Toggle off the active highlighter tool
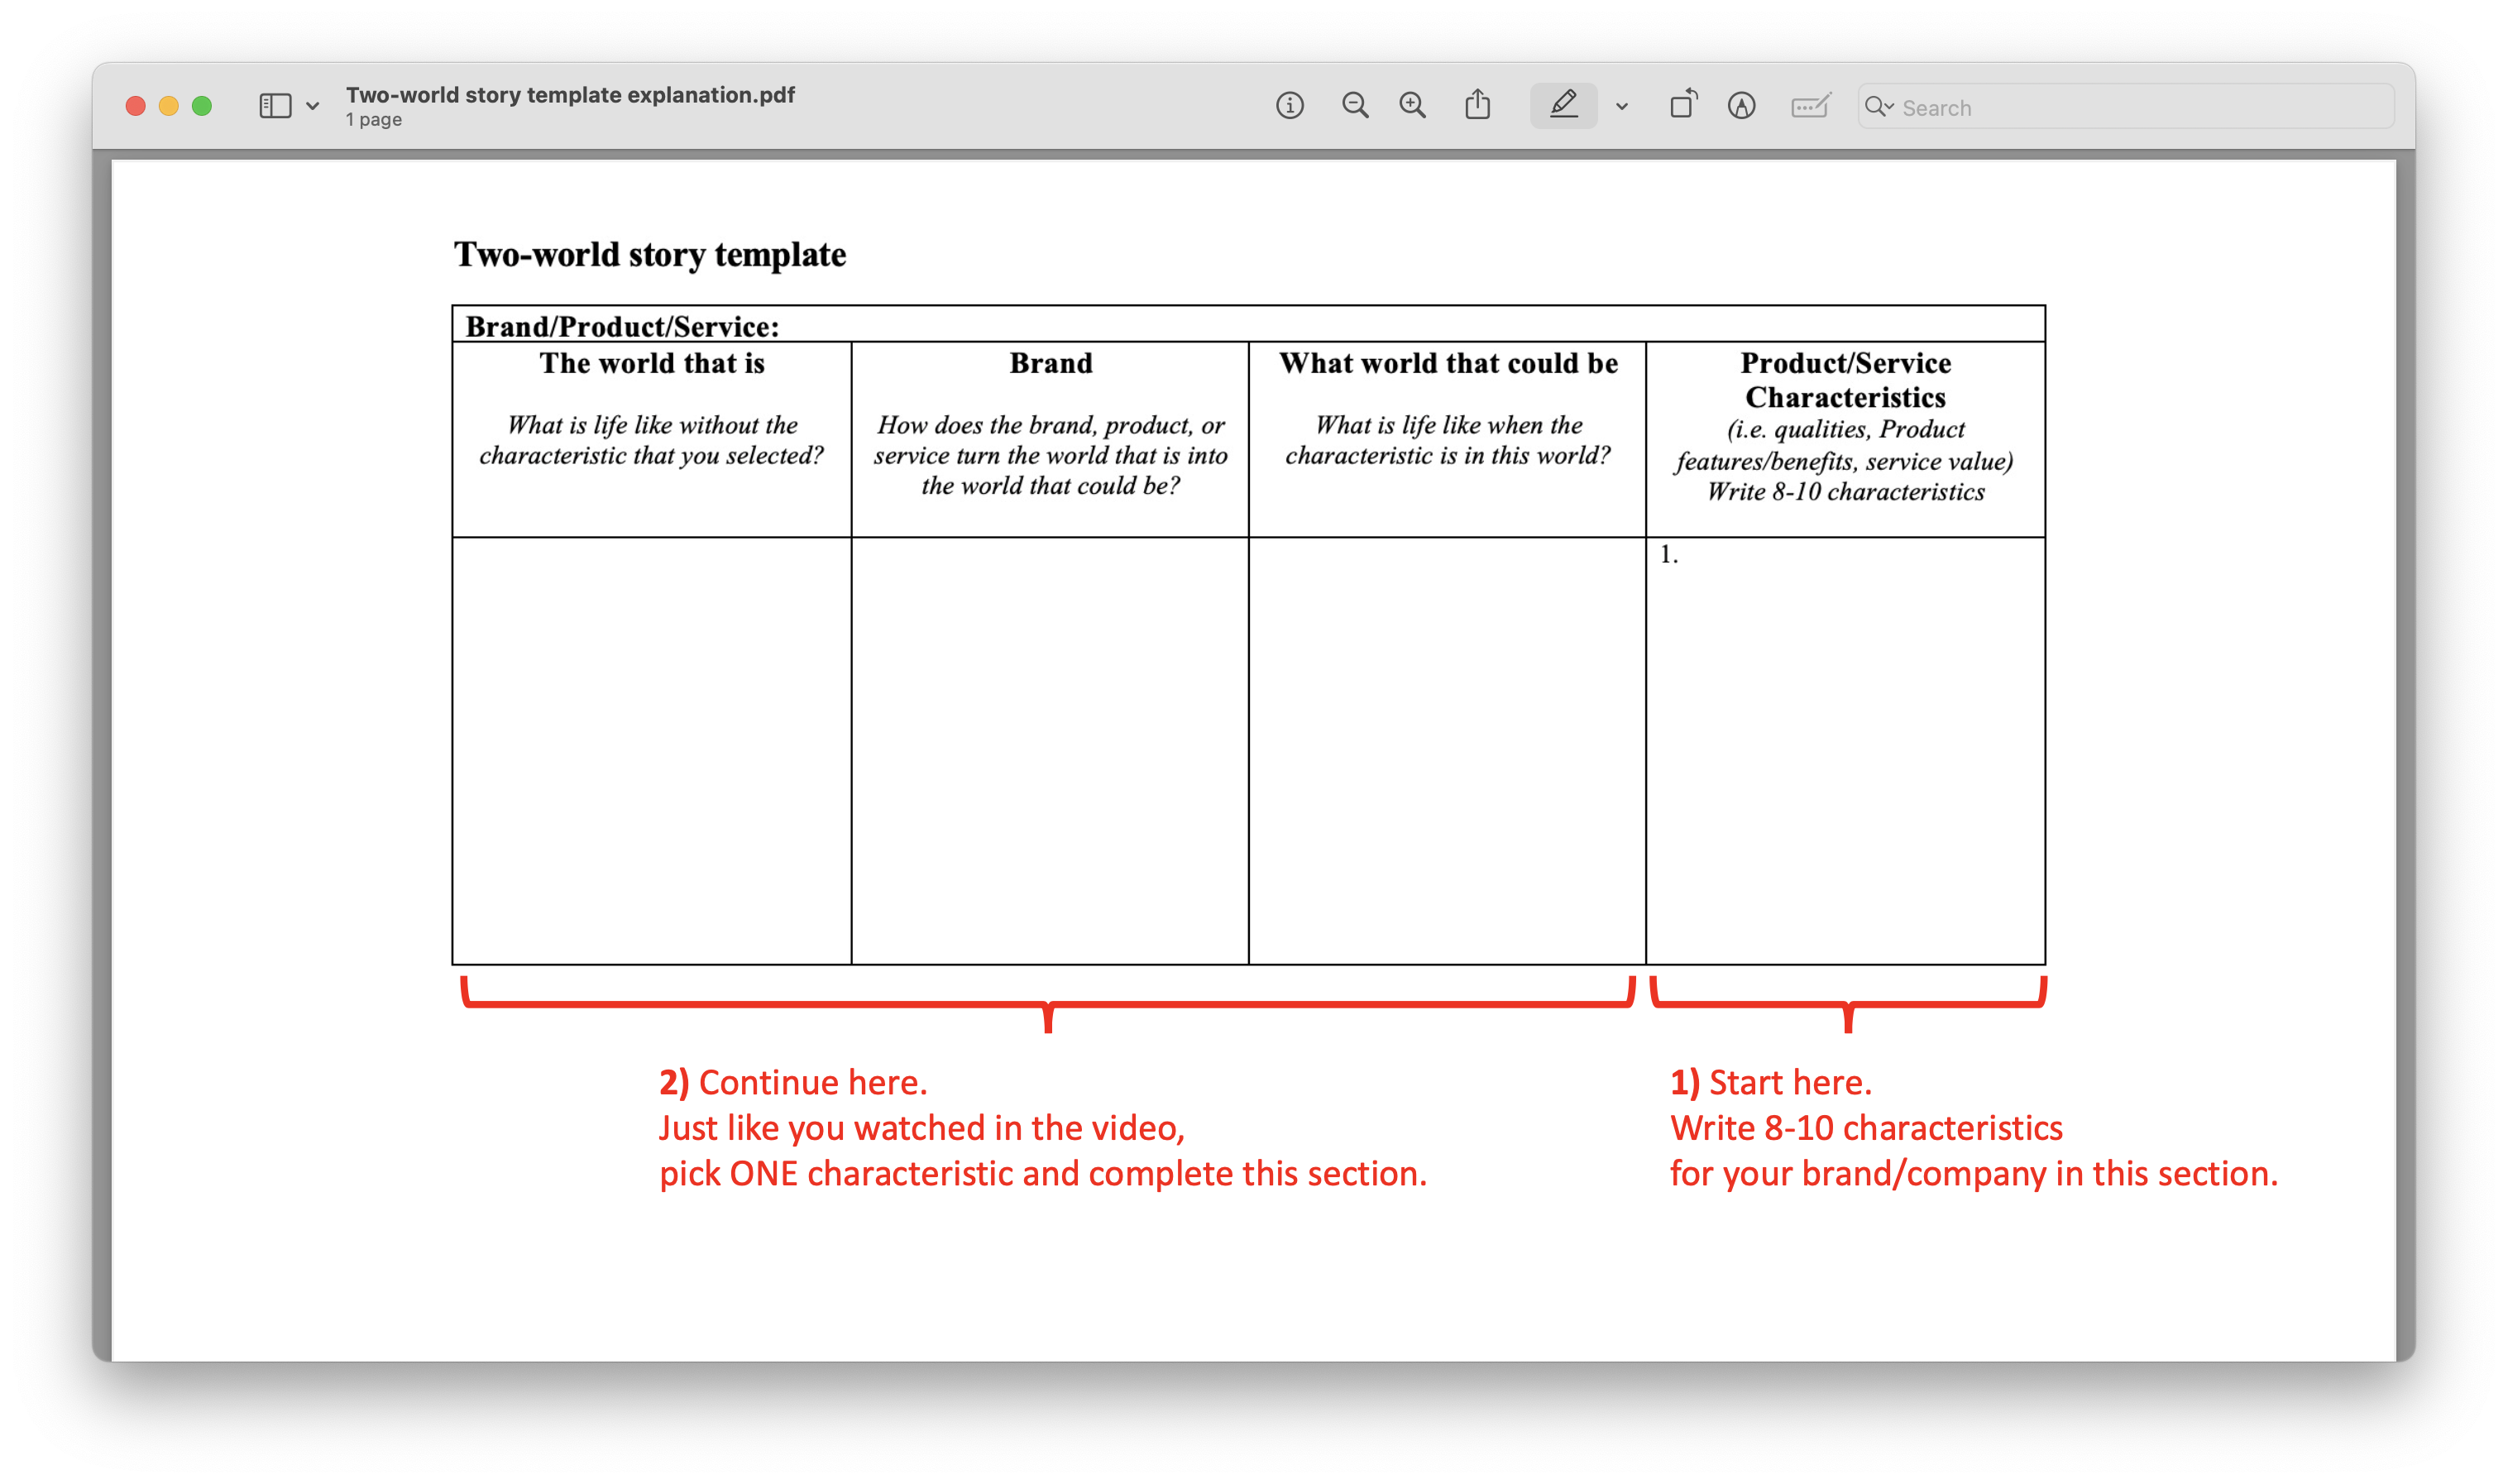This screenshot has height=1484, width=2508. click(1563, 105)
